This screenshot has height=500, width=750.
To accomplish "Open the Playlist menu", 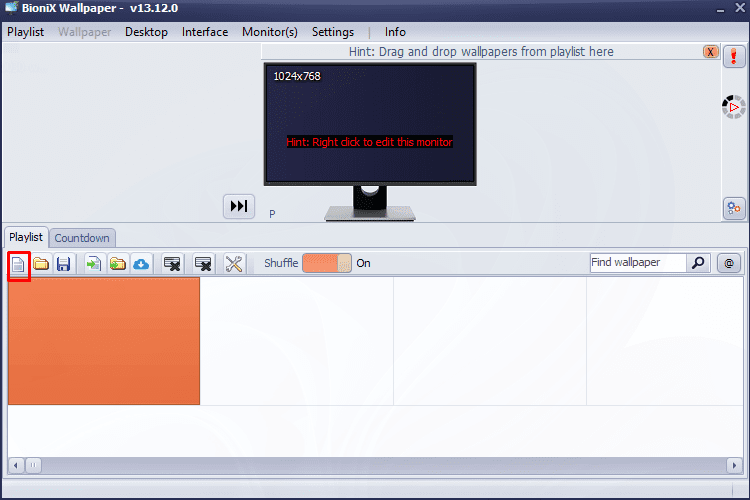I will point(25,32).
